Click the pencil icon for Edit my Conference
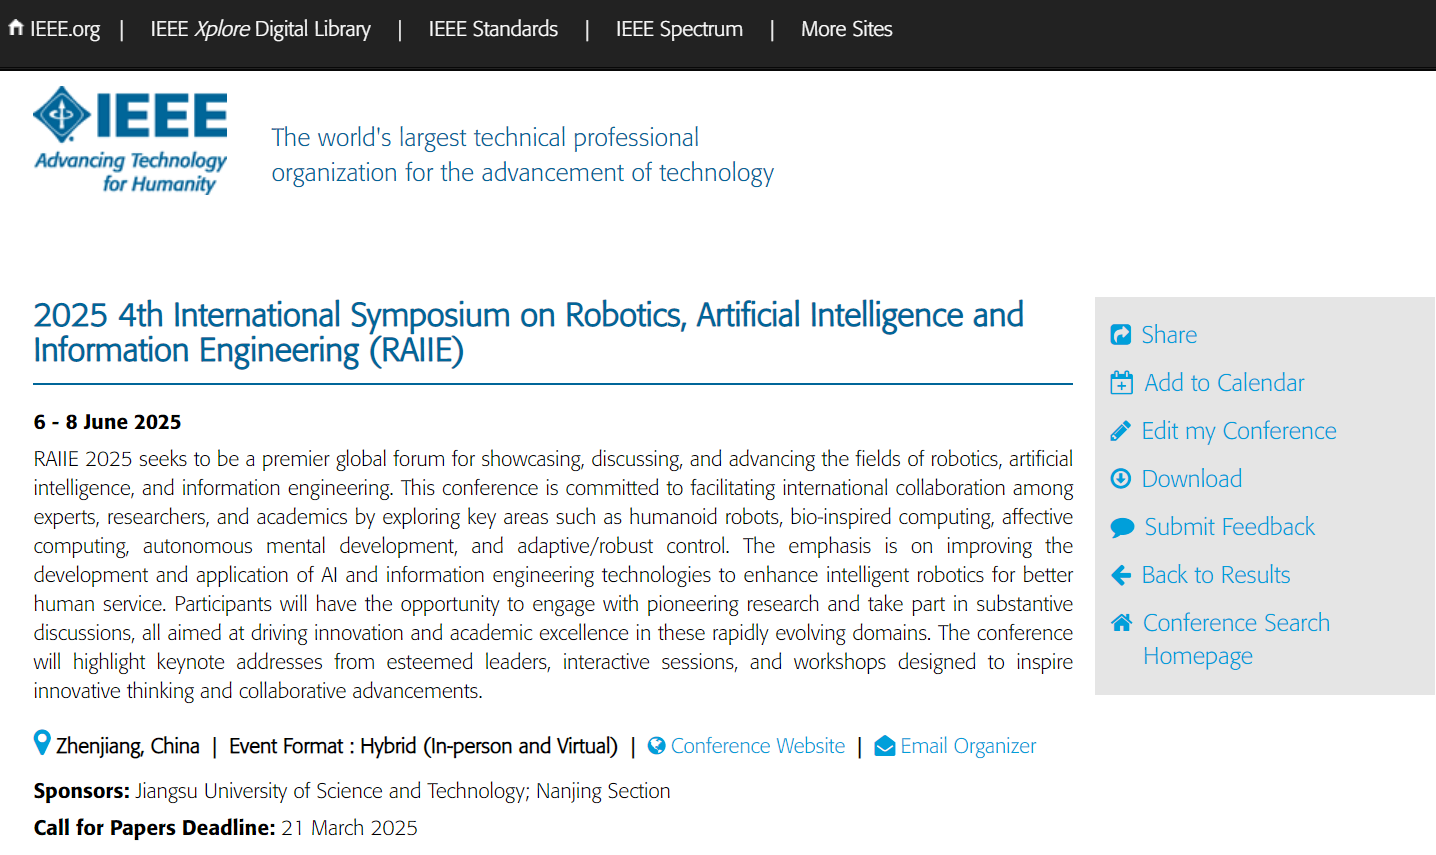Viewport: 1436px width, 855px height. pyautogui.click(x=1121, y=431)
